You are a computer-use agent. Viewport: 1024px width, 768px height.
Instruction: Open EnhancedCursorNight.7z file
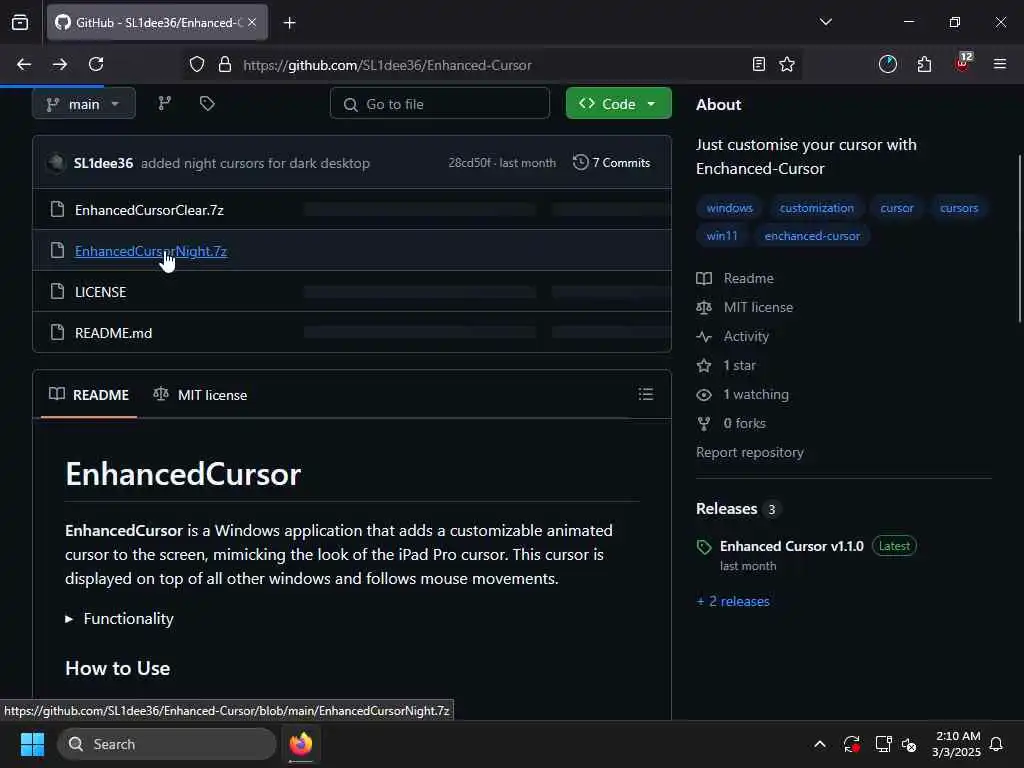pyautogui.click(x=151, y=251)
